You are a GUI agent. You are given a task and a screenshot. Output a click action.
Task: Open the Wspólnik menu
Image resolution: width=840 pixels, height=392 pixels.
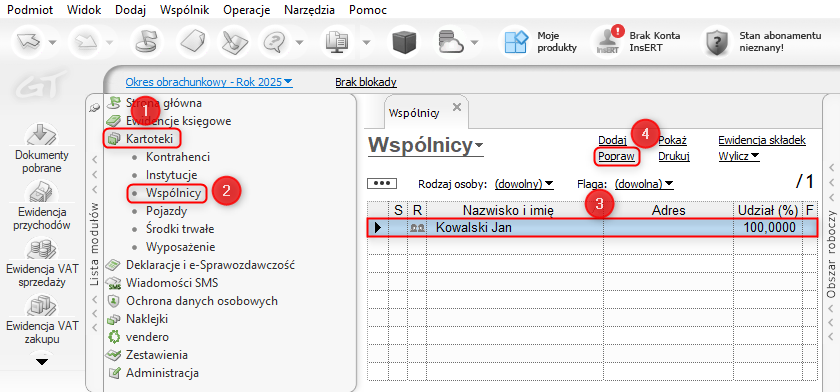coord(184,10)
